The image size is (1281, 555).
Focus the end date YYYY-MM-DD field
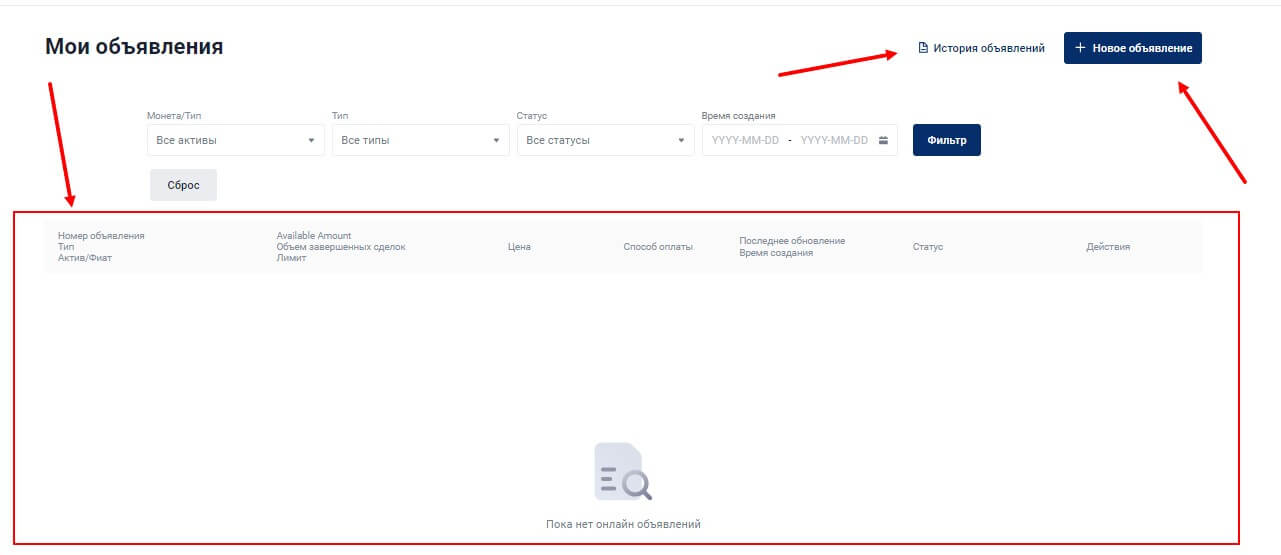click(834, 140)
